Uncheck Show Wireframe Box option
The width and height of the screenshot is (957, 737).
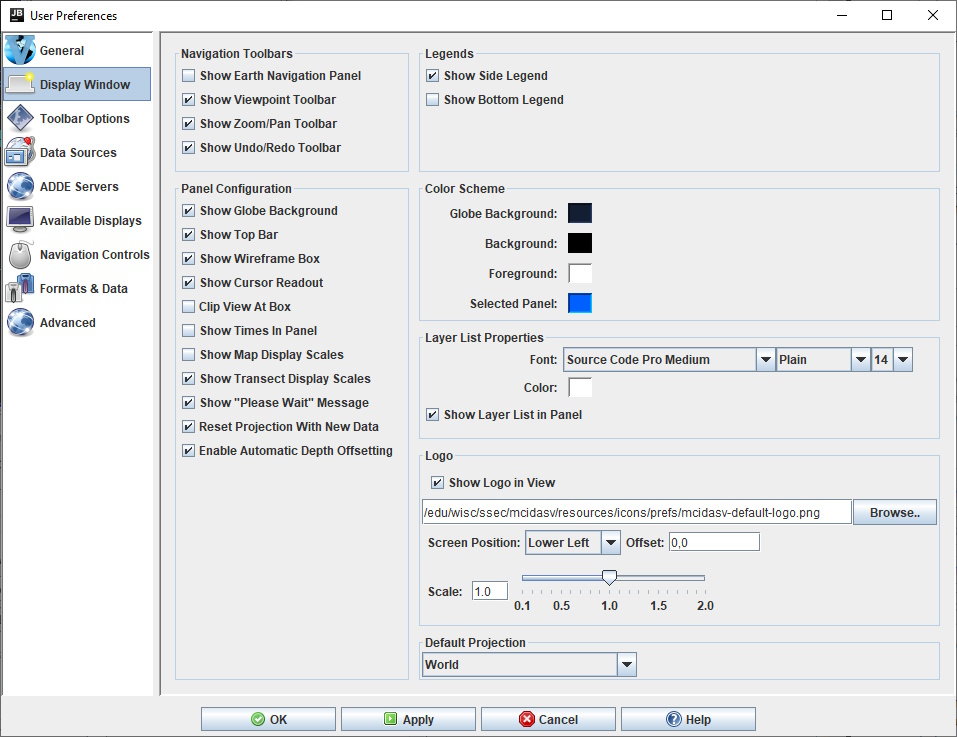[189, 259]
